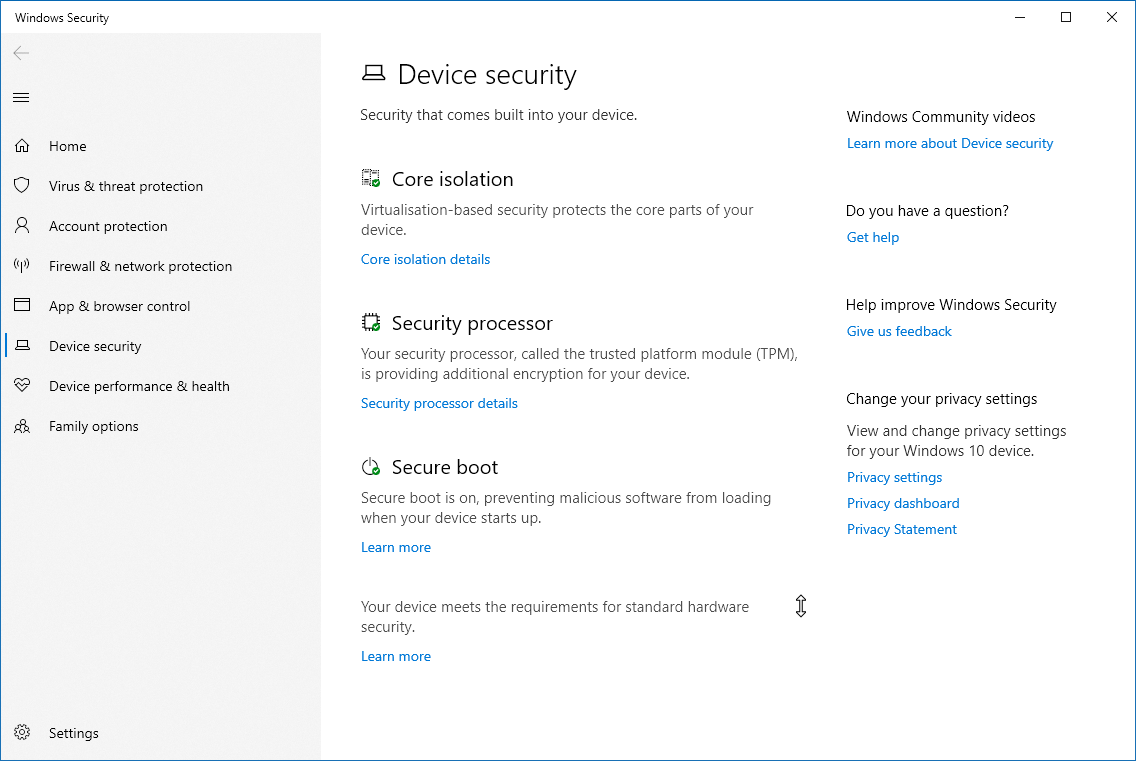
Task: Click the Core isolation heading
Action: click(452, 179)
